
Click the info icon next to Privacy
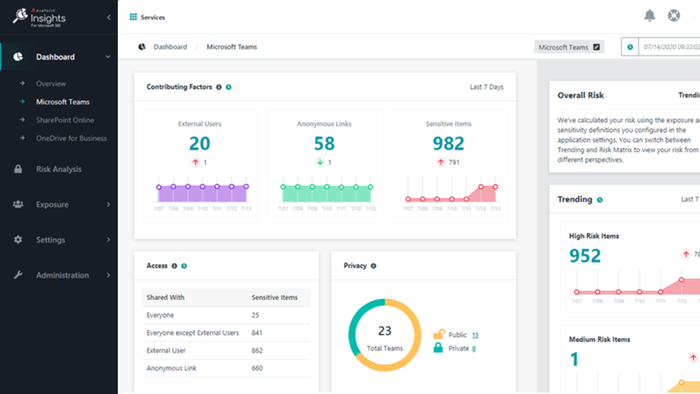point(373,266)
